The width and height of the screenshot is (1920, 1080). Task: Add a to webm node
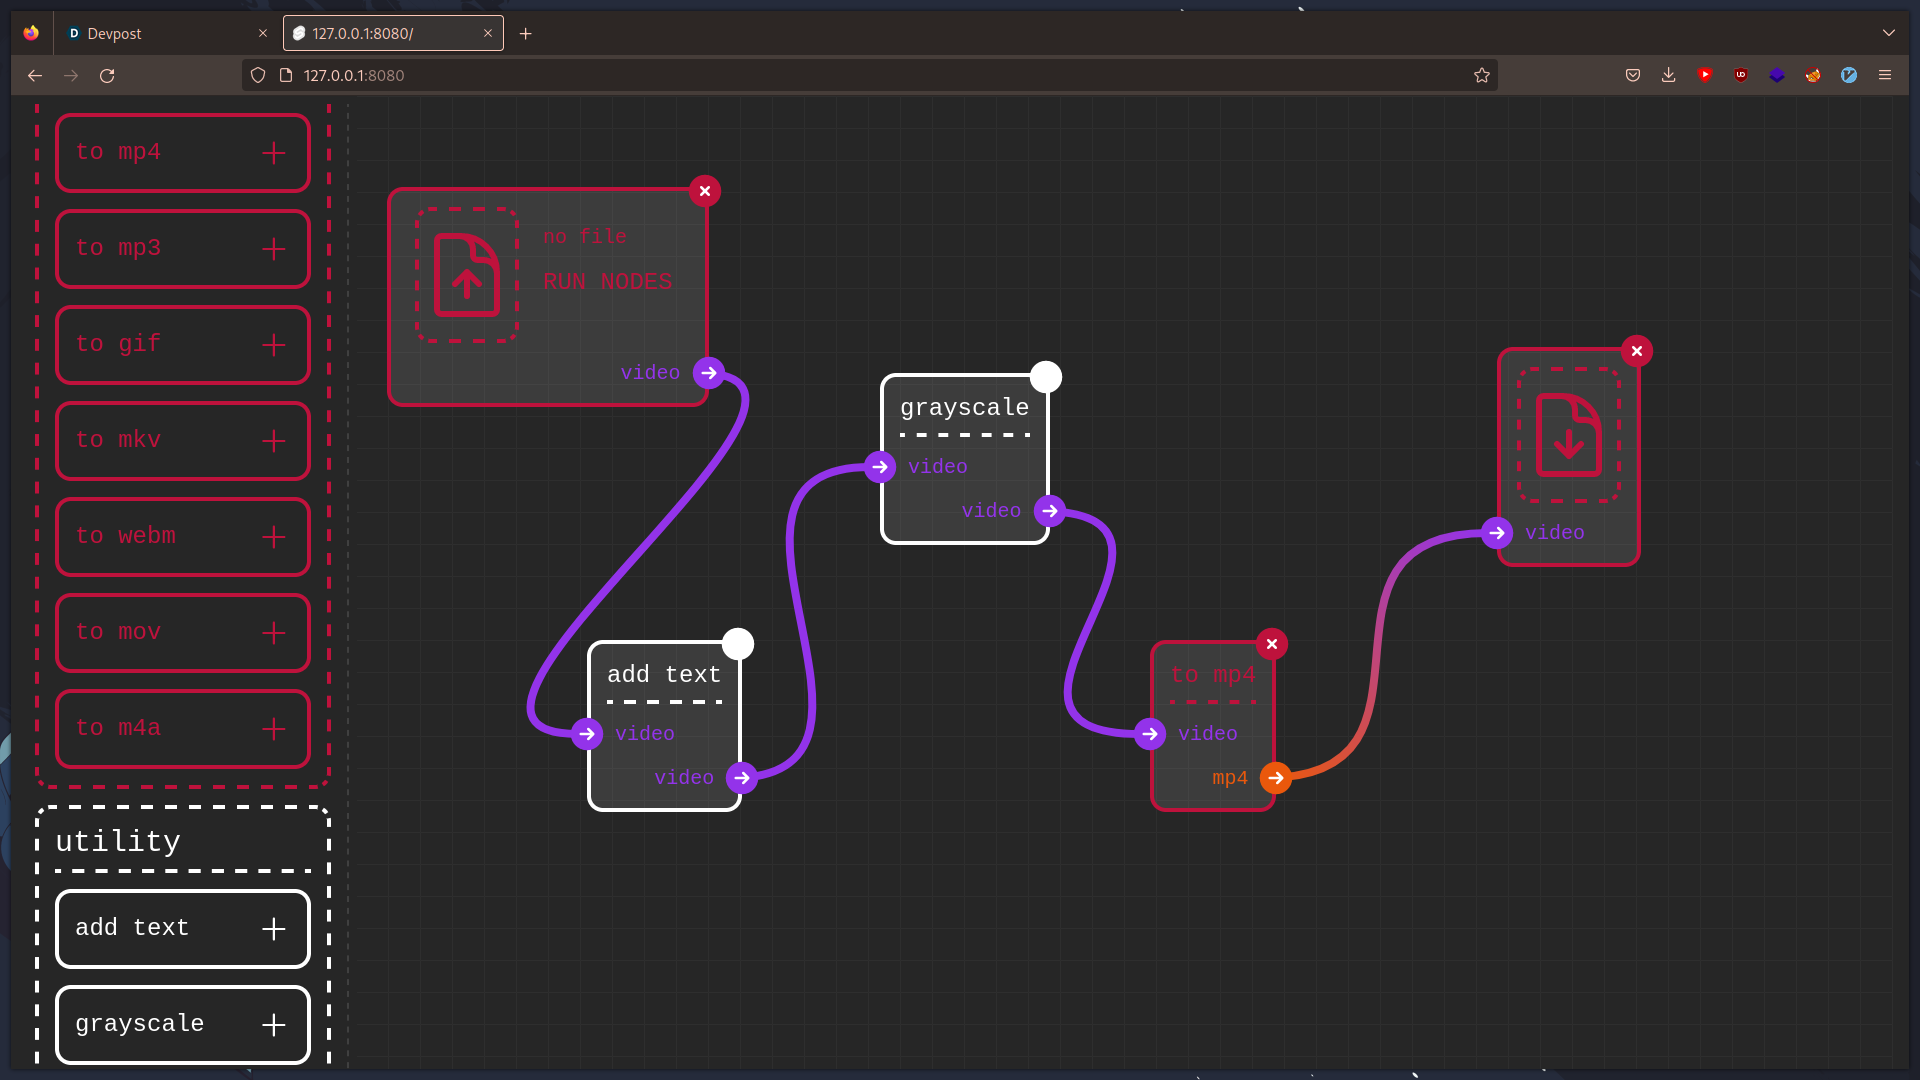click(273, 537)
